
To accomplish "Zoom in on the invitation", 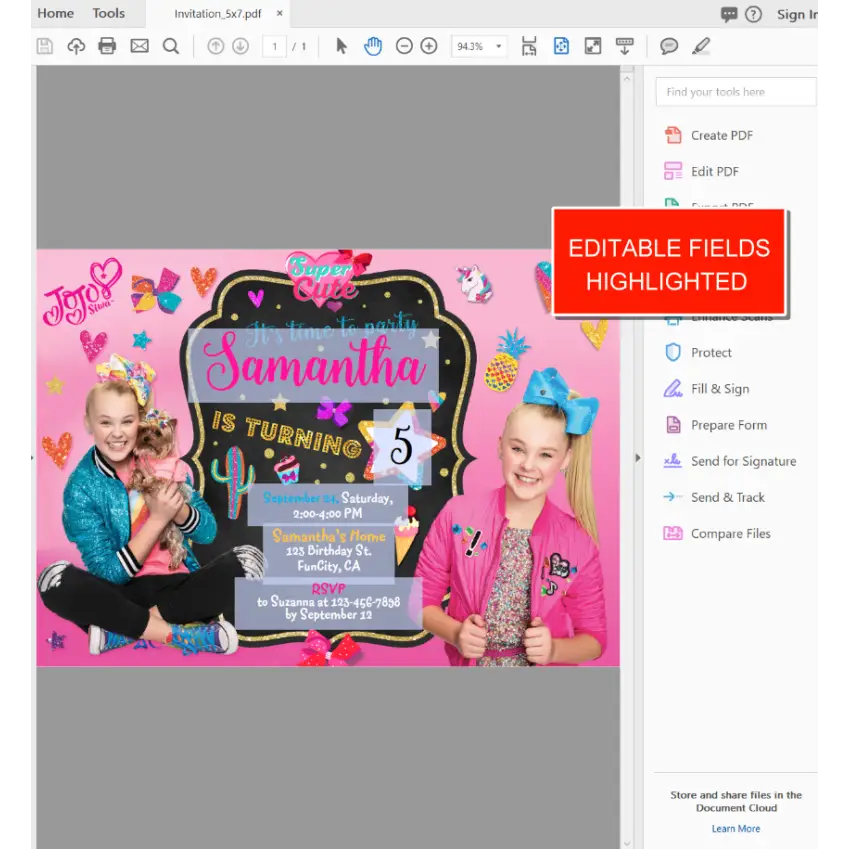I will point(428,46).
